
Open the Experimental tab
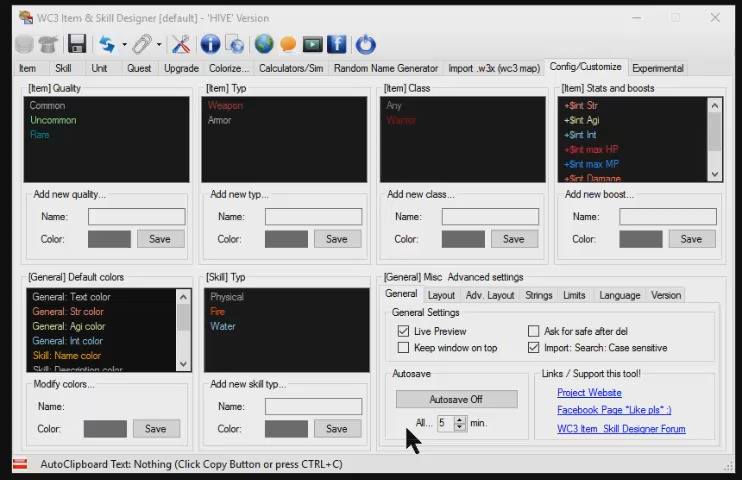(658, 68)
